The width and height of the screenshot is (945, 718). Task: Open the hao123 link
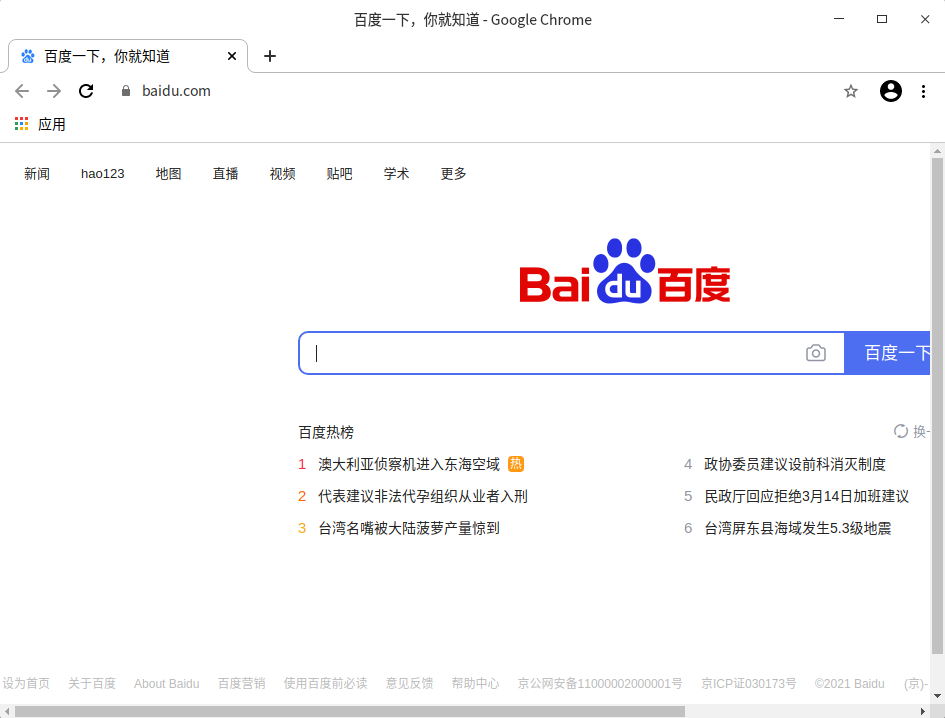click(102, 174)
